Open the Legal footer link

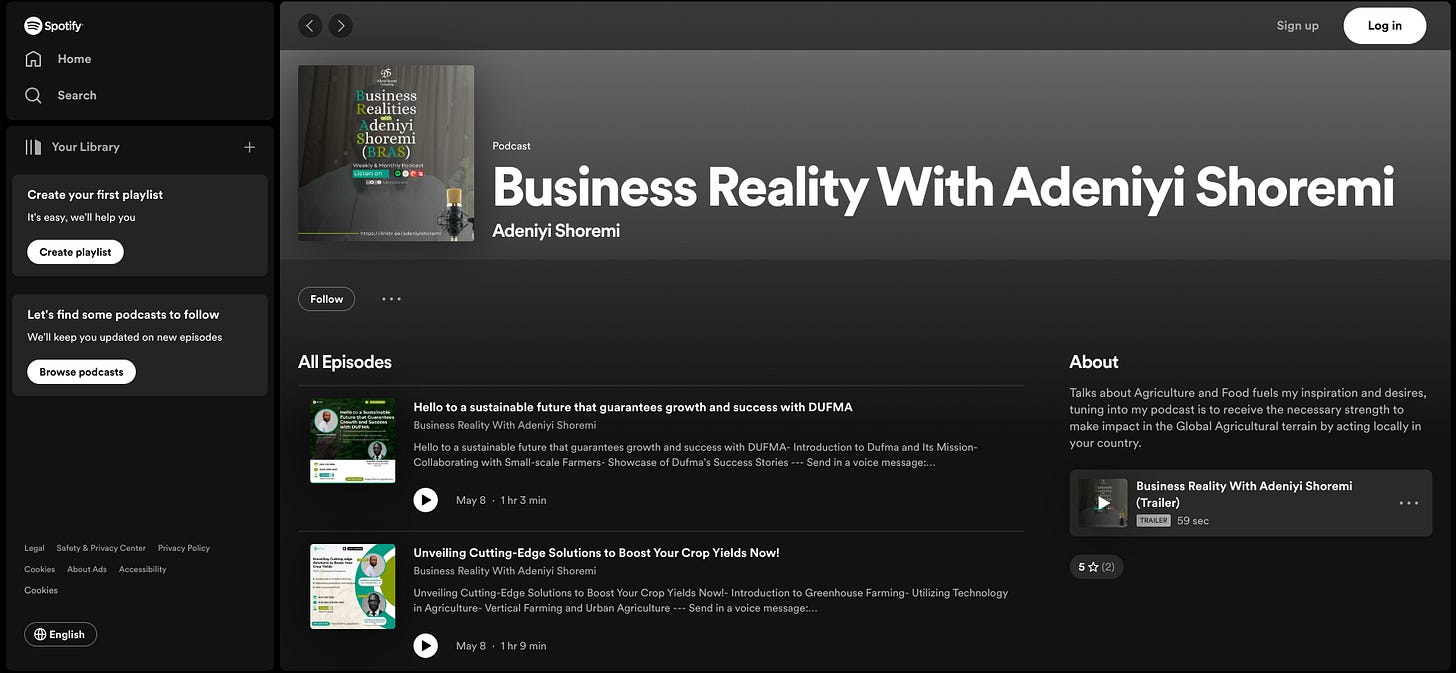(34, 548)
